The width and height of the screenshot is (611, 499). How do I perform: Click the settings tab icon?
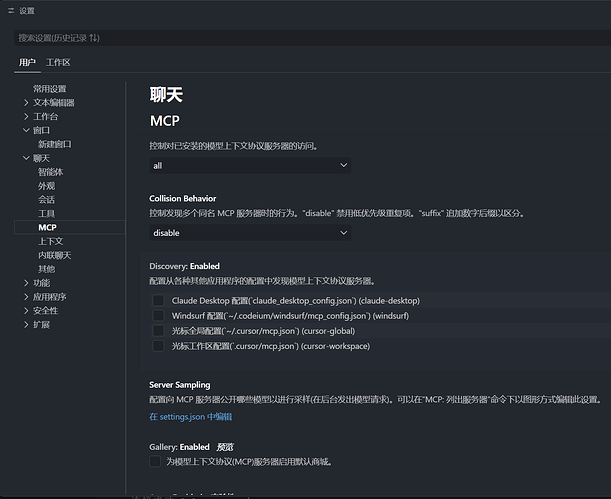pyautogui.click(x=11, y=11)
